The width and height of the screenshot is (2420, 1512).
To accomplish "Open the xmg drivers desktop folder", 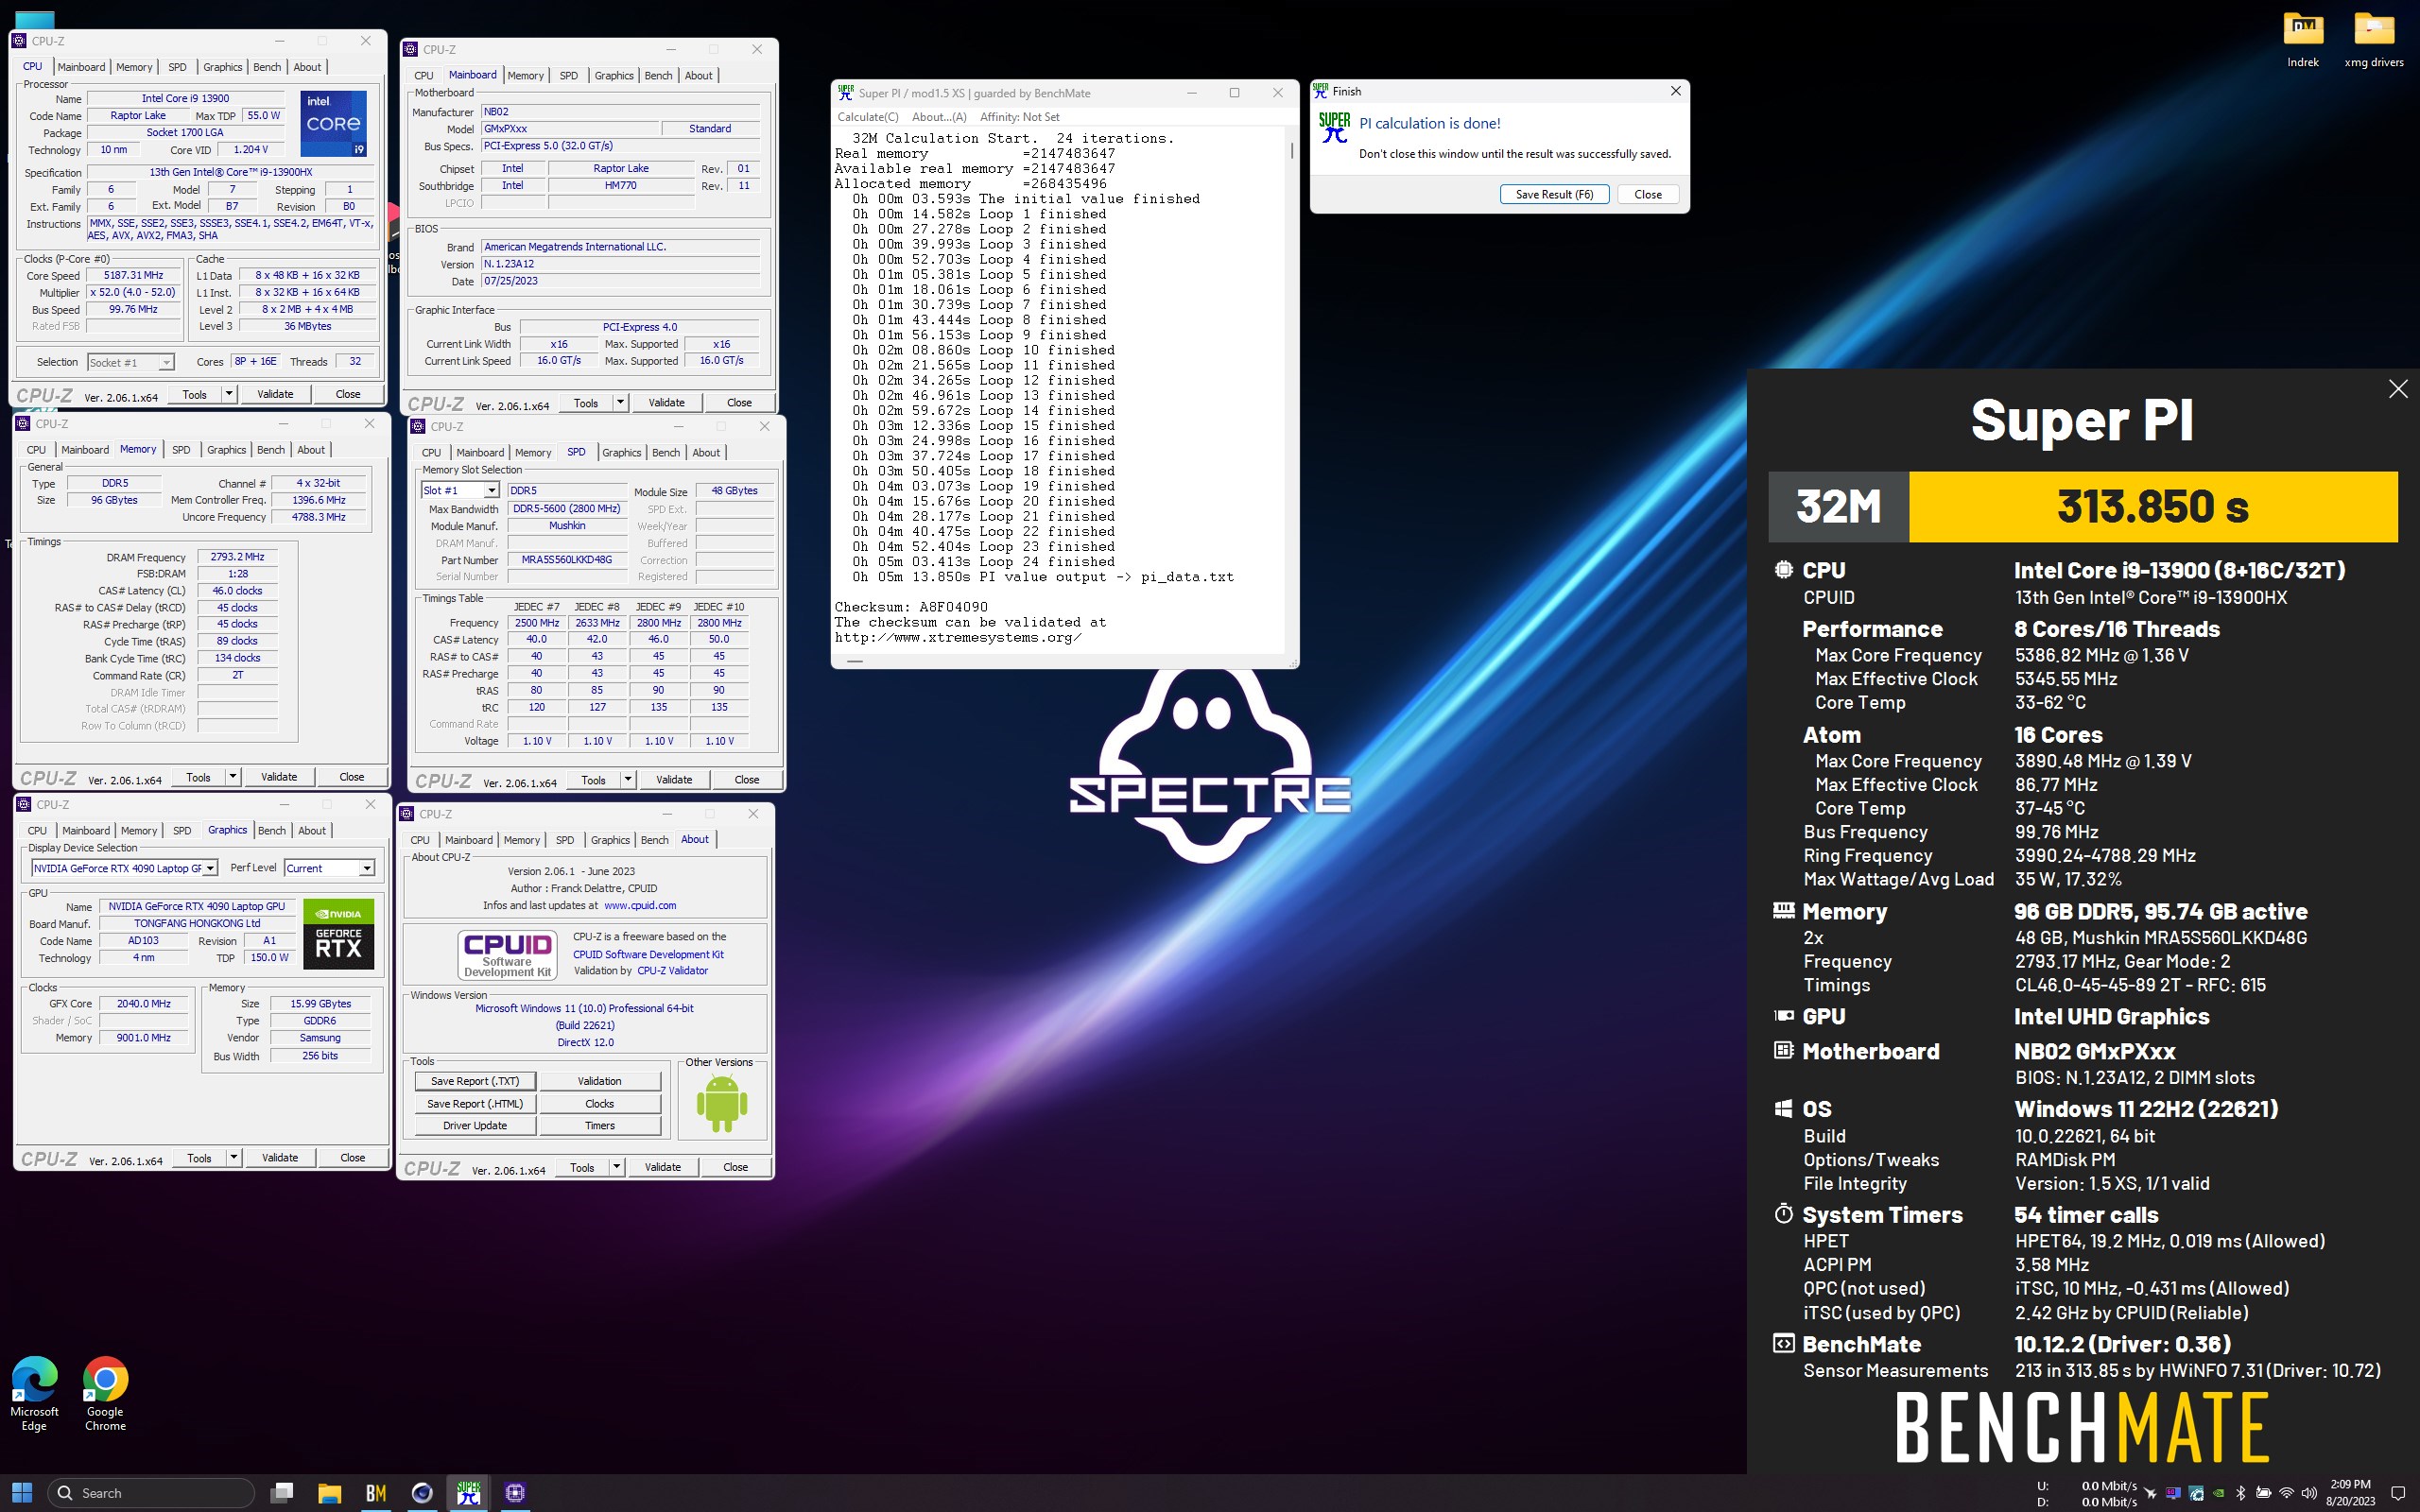I will [x=2374, y=39].
